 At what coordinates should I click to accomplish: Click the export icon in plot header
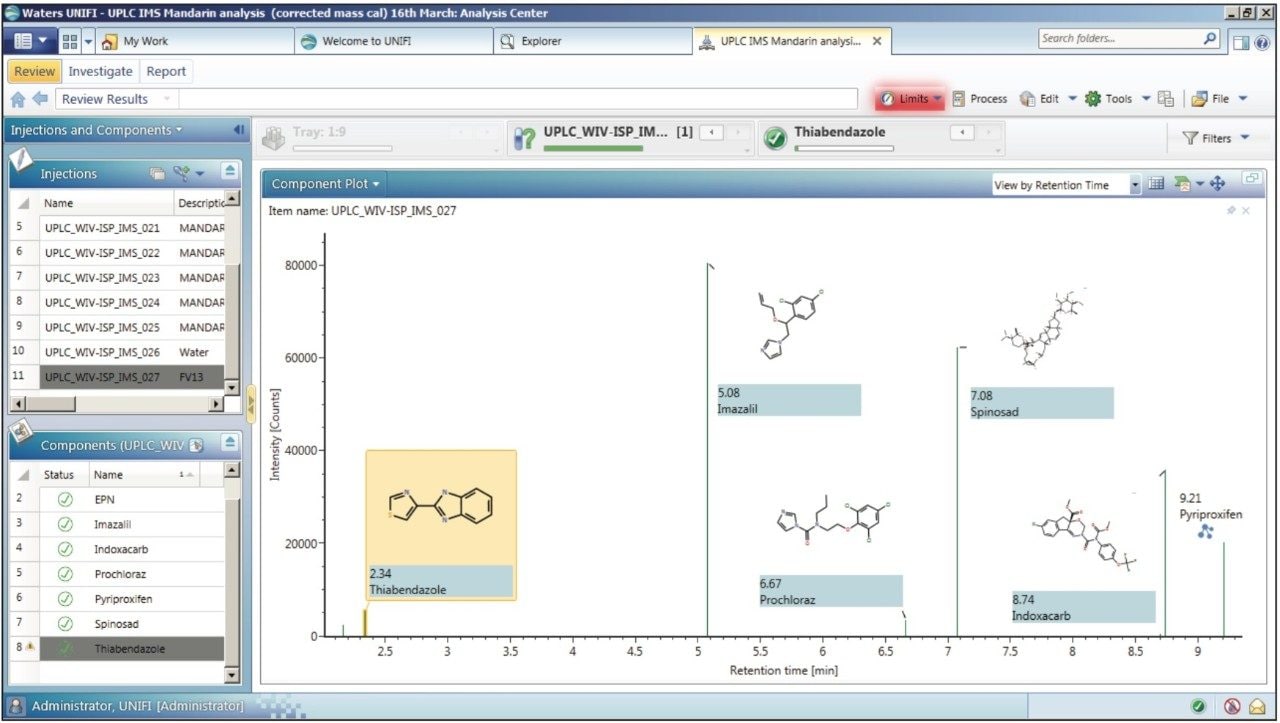click(1181, 184)
